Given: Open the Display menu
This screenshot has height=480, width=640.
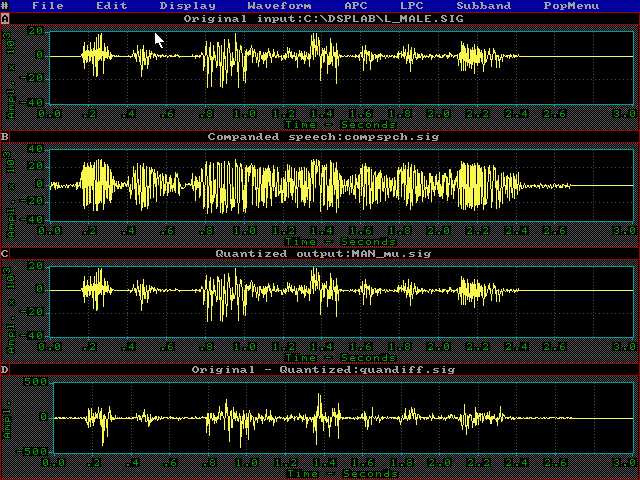Looking at the screenshot, I should click(x=188, y=6).
